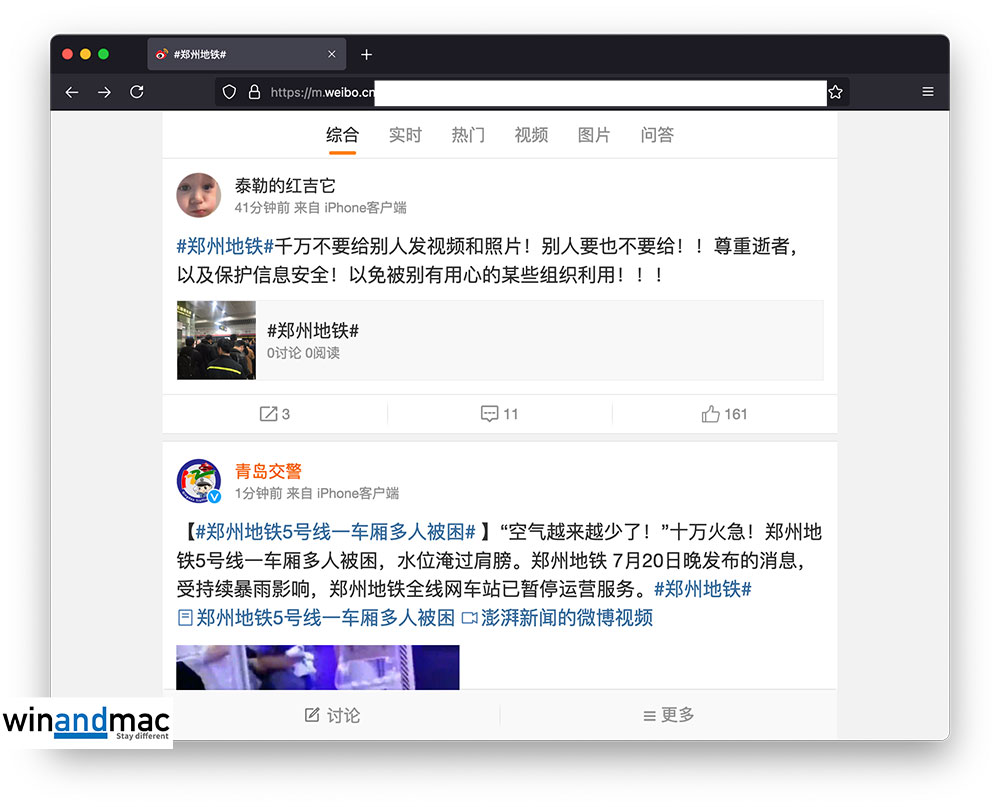Reload the page with refresh icon
Viewport: 1000px width, 807px height.
coord(137,92)
